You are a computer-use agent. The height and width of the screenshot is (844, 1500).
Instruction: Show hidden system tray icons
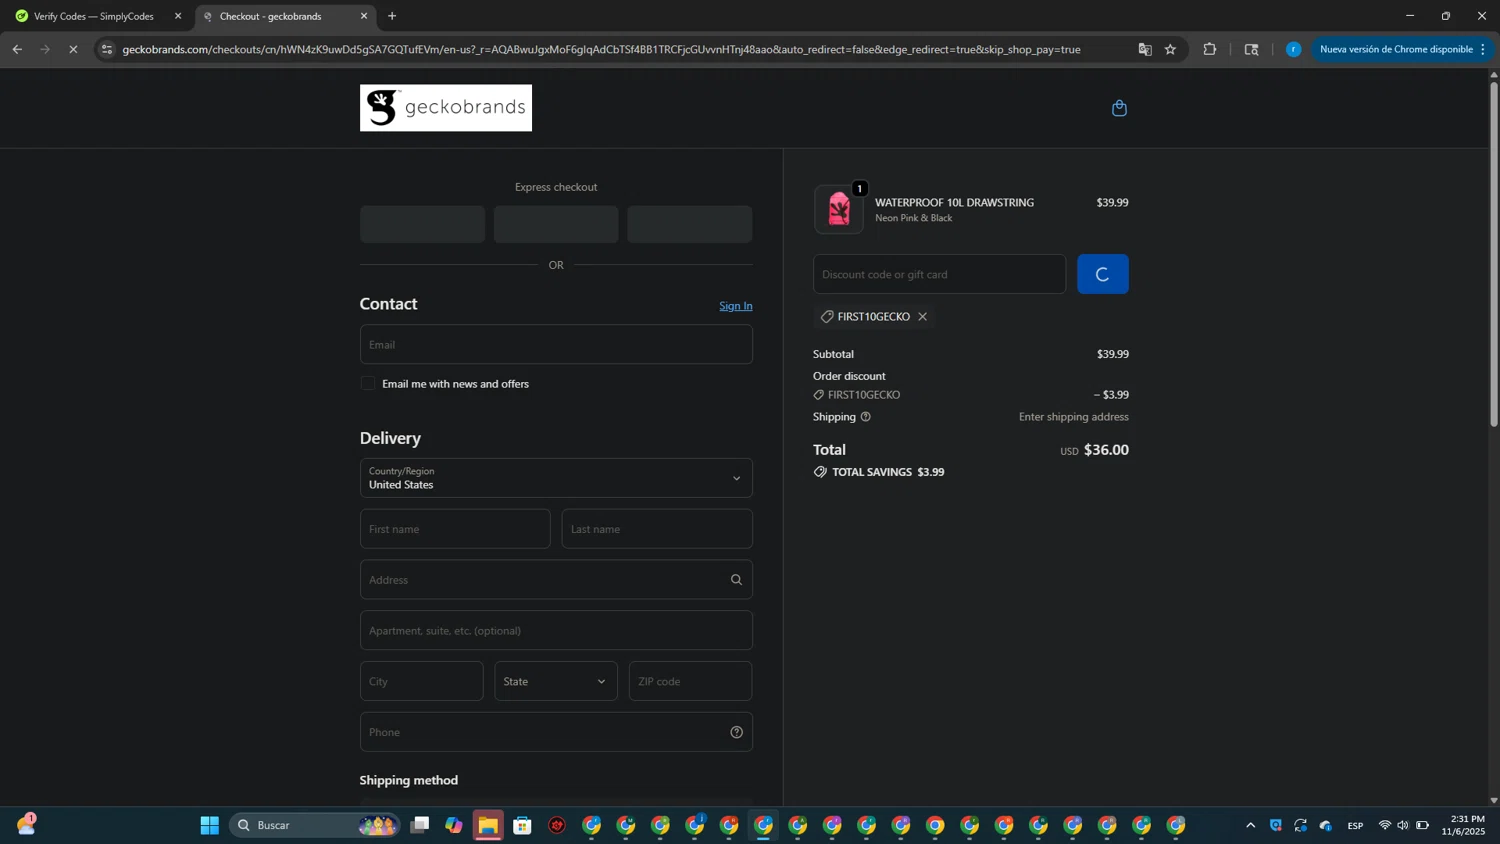[x=1250, y=825]
